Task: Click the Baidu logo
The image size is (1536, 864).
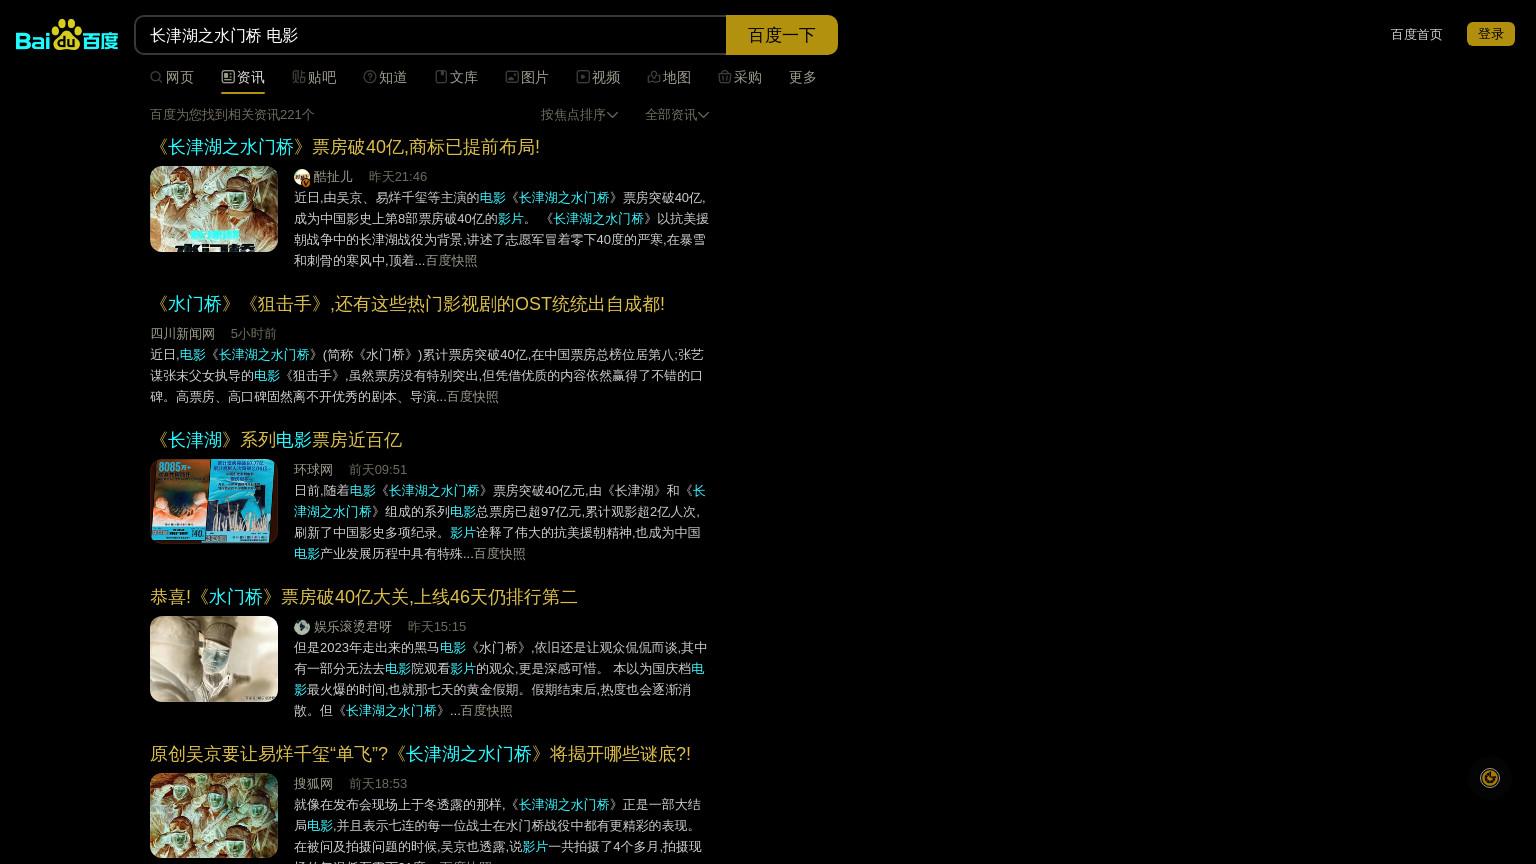Action: click(x=67, y=35)
